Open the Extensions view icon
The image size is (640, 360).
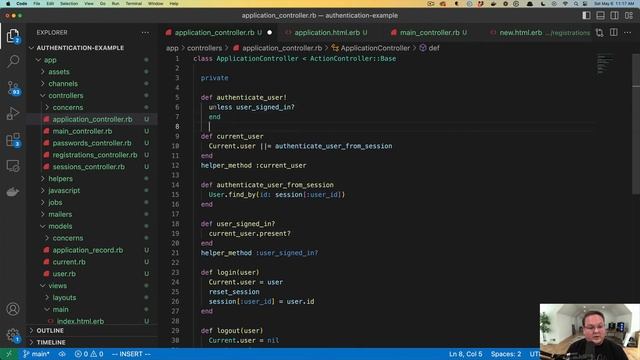pos(13,140)
